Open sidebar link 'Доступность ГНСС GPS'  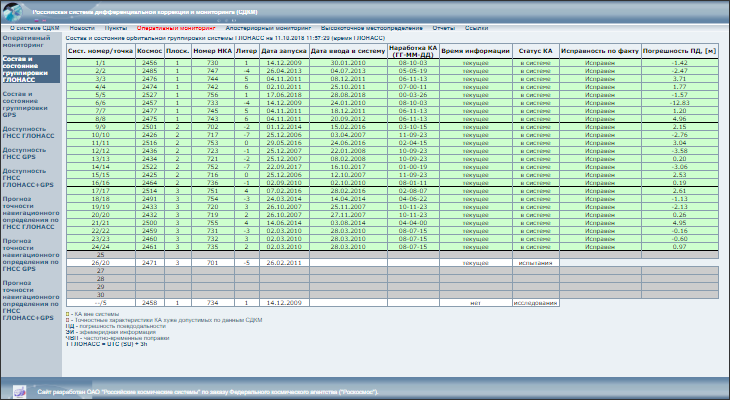click(24, 153)
